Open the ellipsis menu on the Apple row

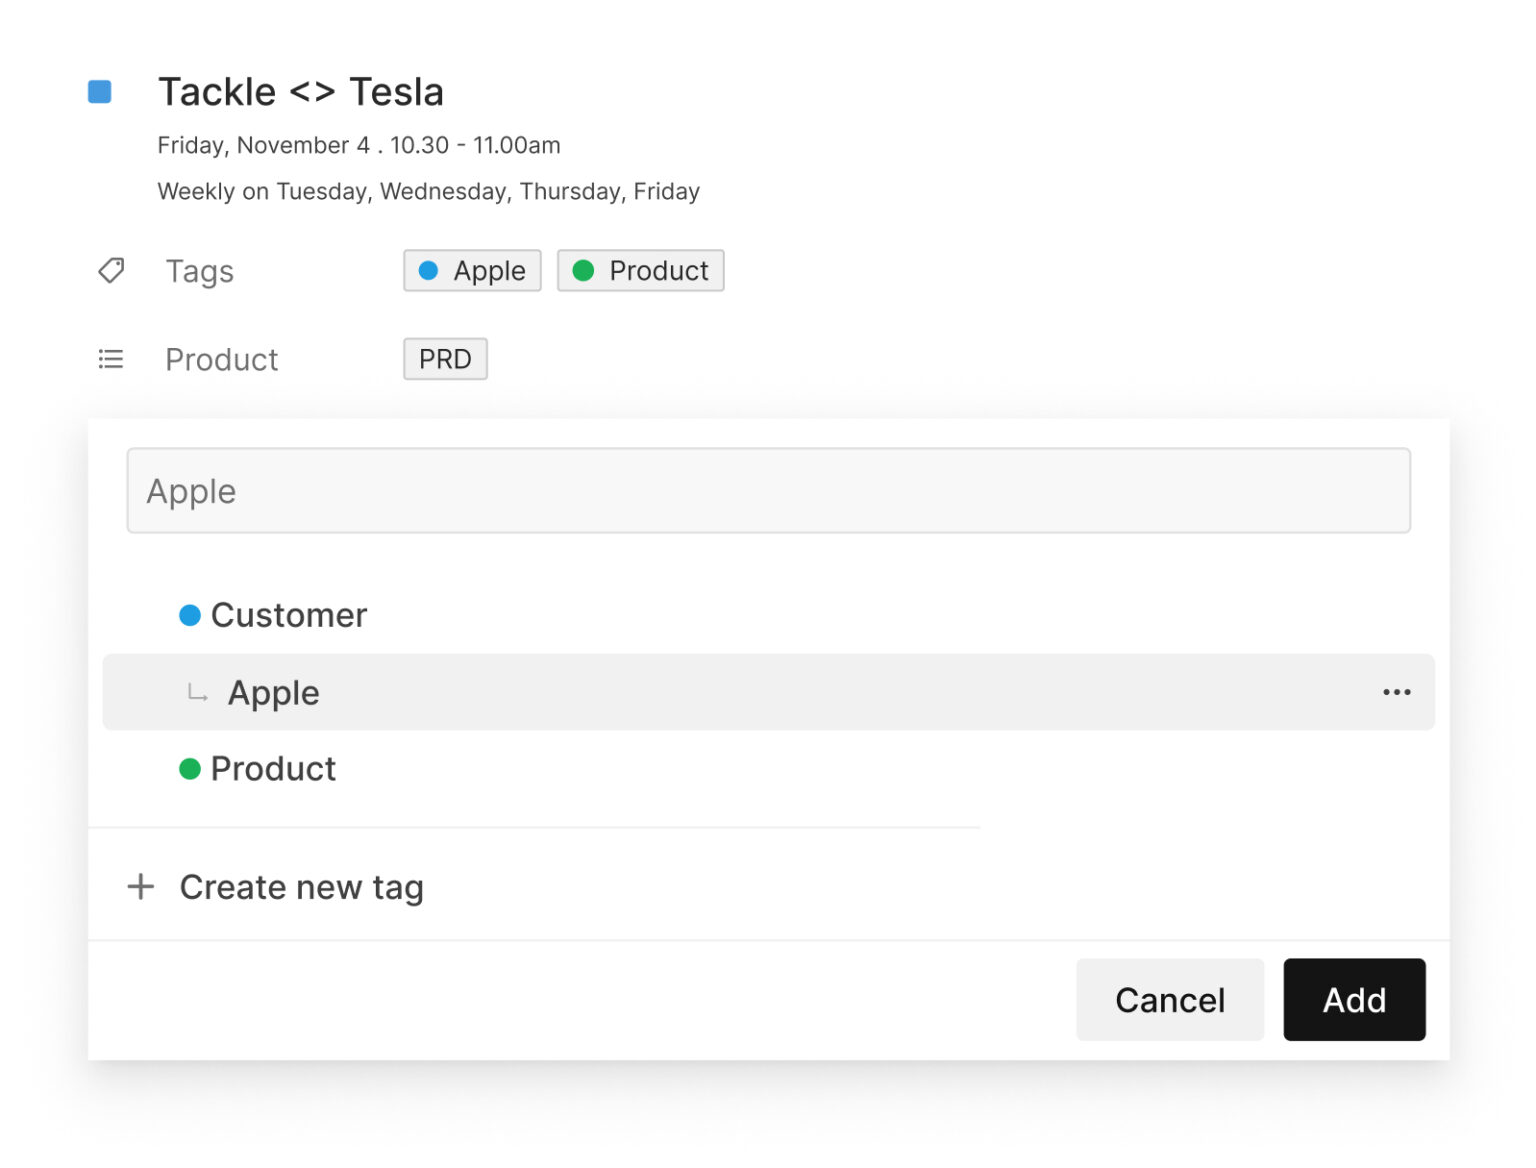(1396, 691)
